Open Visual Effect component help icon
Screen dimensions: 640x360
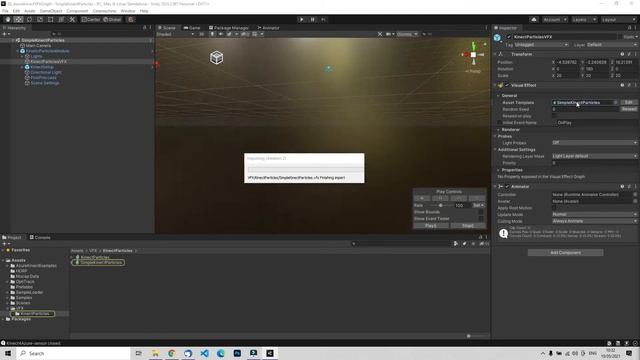622,85
